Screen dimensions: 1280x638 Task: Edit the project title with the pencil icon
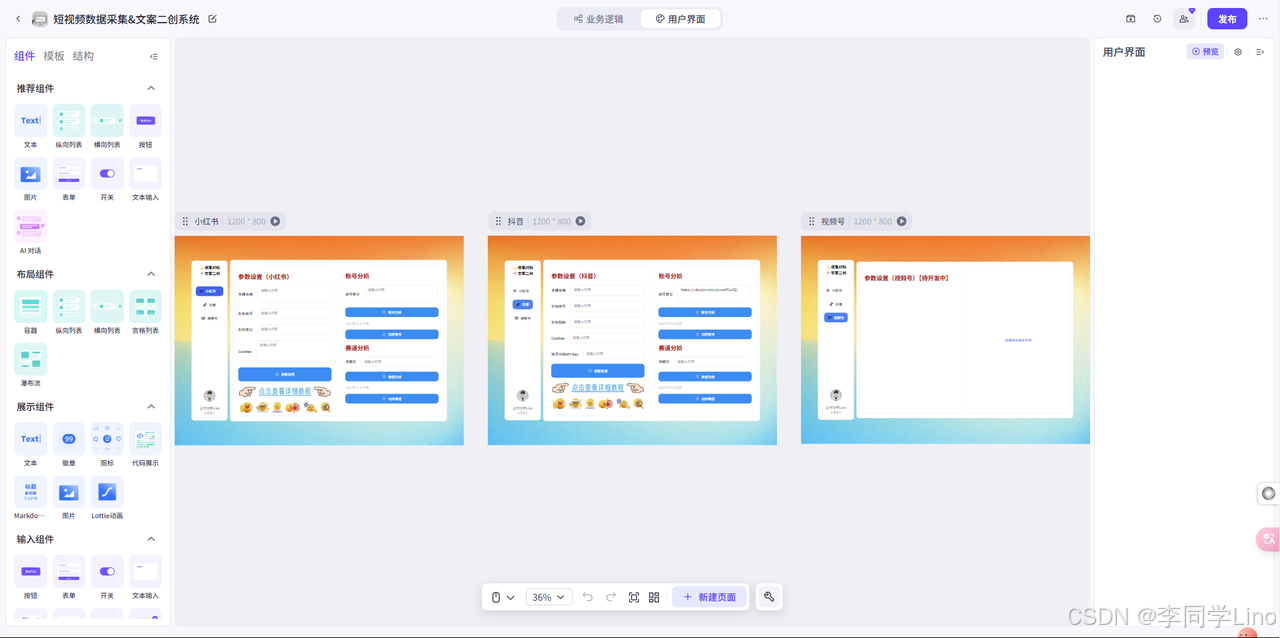[x=212, y=19]
